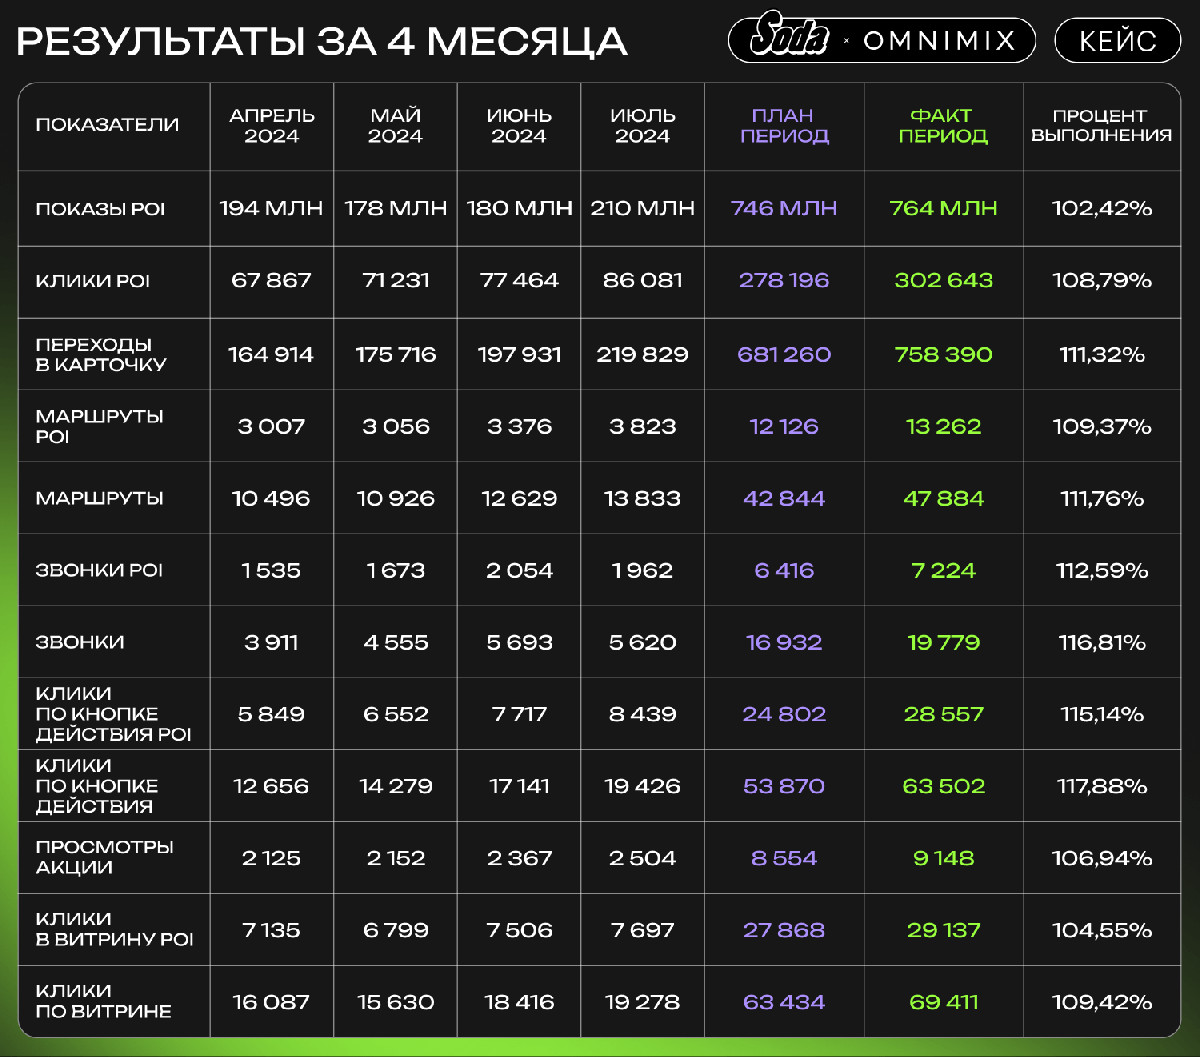Select the МАРШРУТЫ April value 10 496
1200x1057 pixels.
271,498
